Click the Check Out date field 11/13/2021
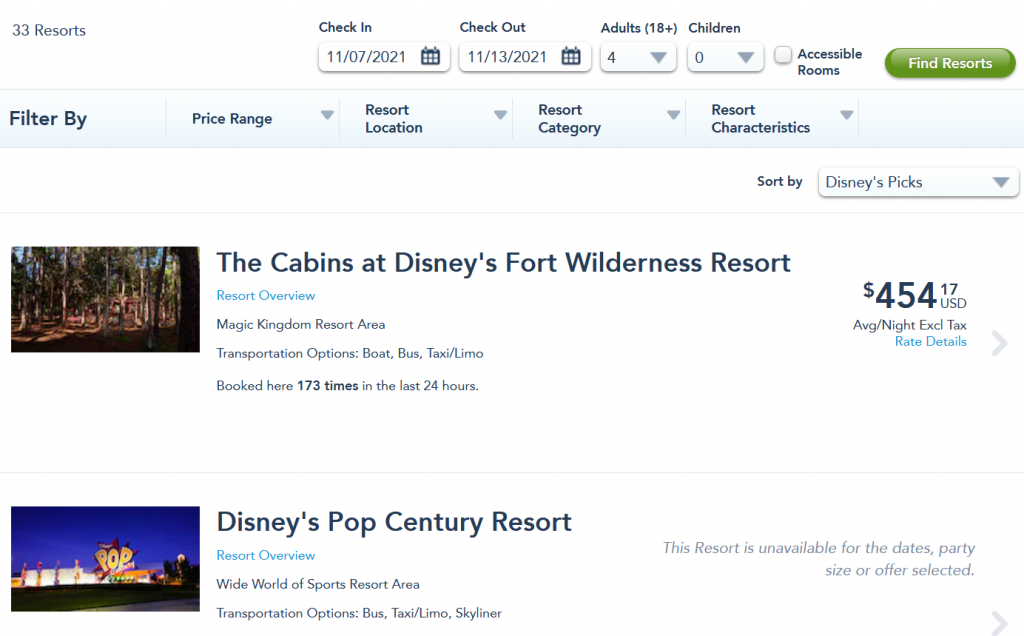Viewport: 1024px width, 636px height. tap(524, 57)
